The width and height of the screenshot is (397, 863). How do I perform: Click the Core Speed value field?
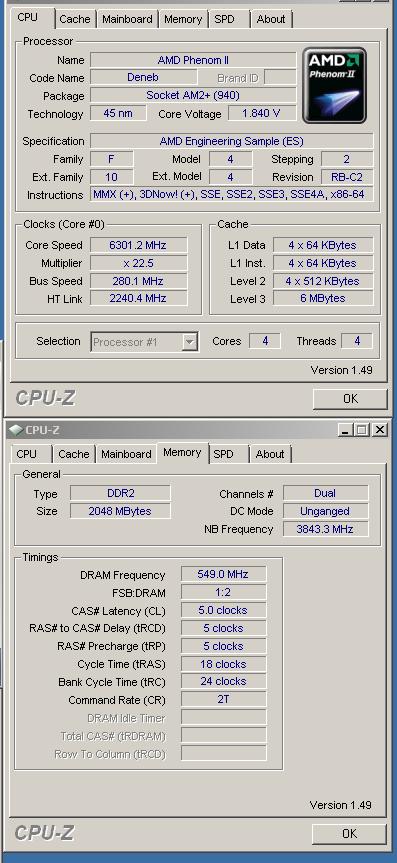(138, 245)
